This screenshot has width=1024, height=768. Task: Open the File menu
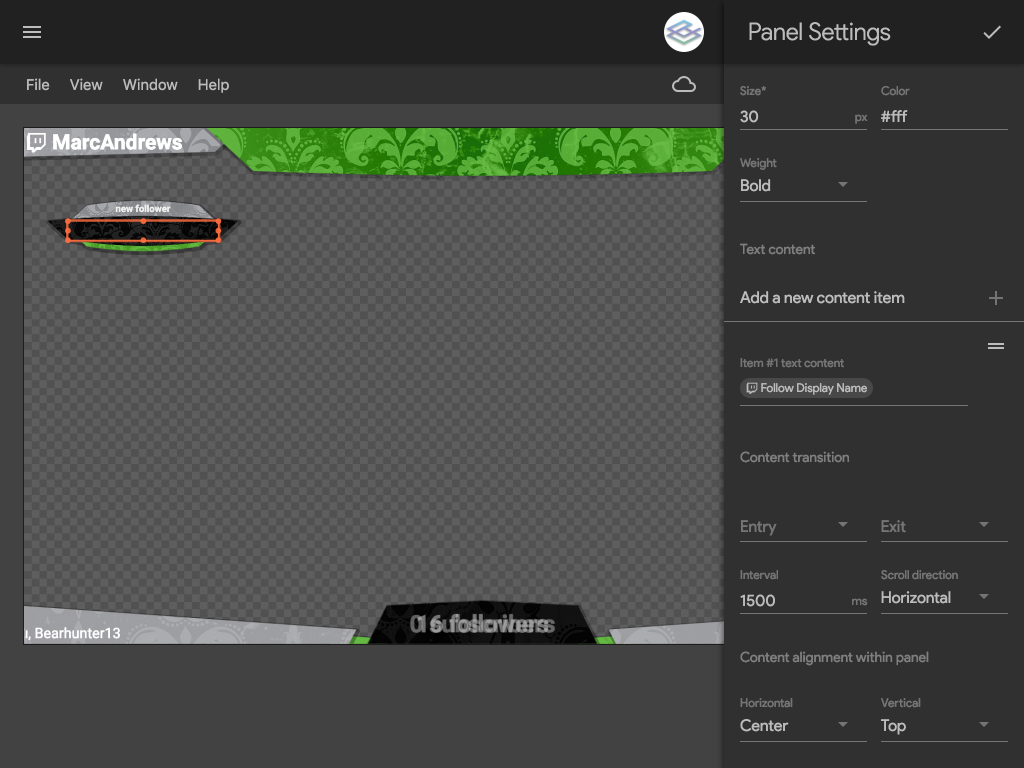pyautogui.click(x=37, y=85)
